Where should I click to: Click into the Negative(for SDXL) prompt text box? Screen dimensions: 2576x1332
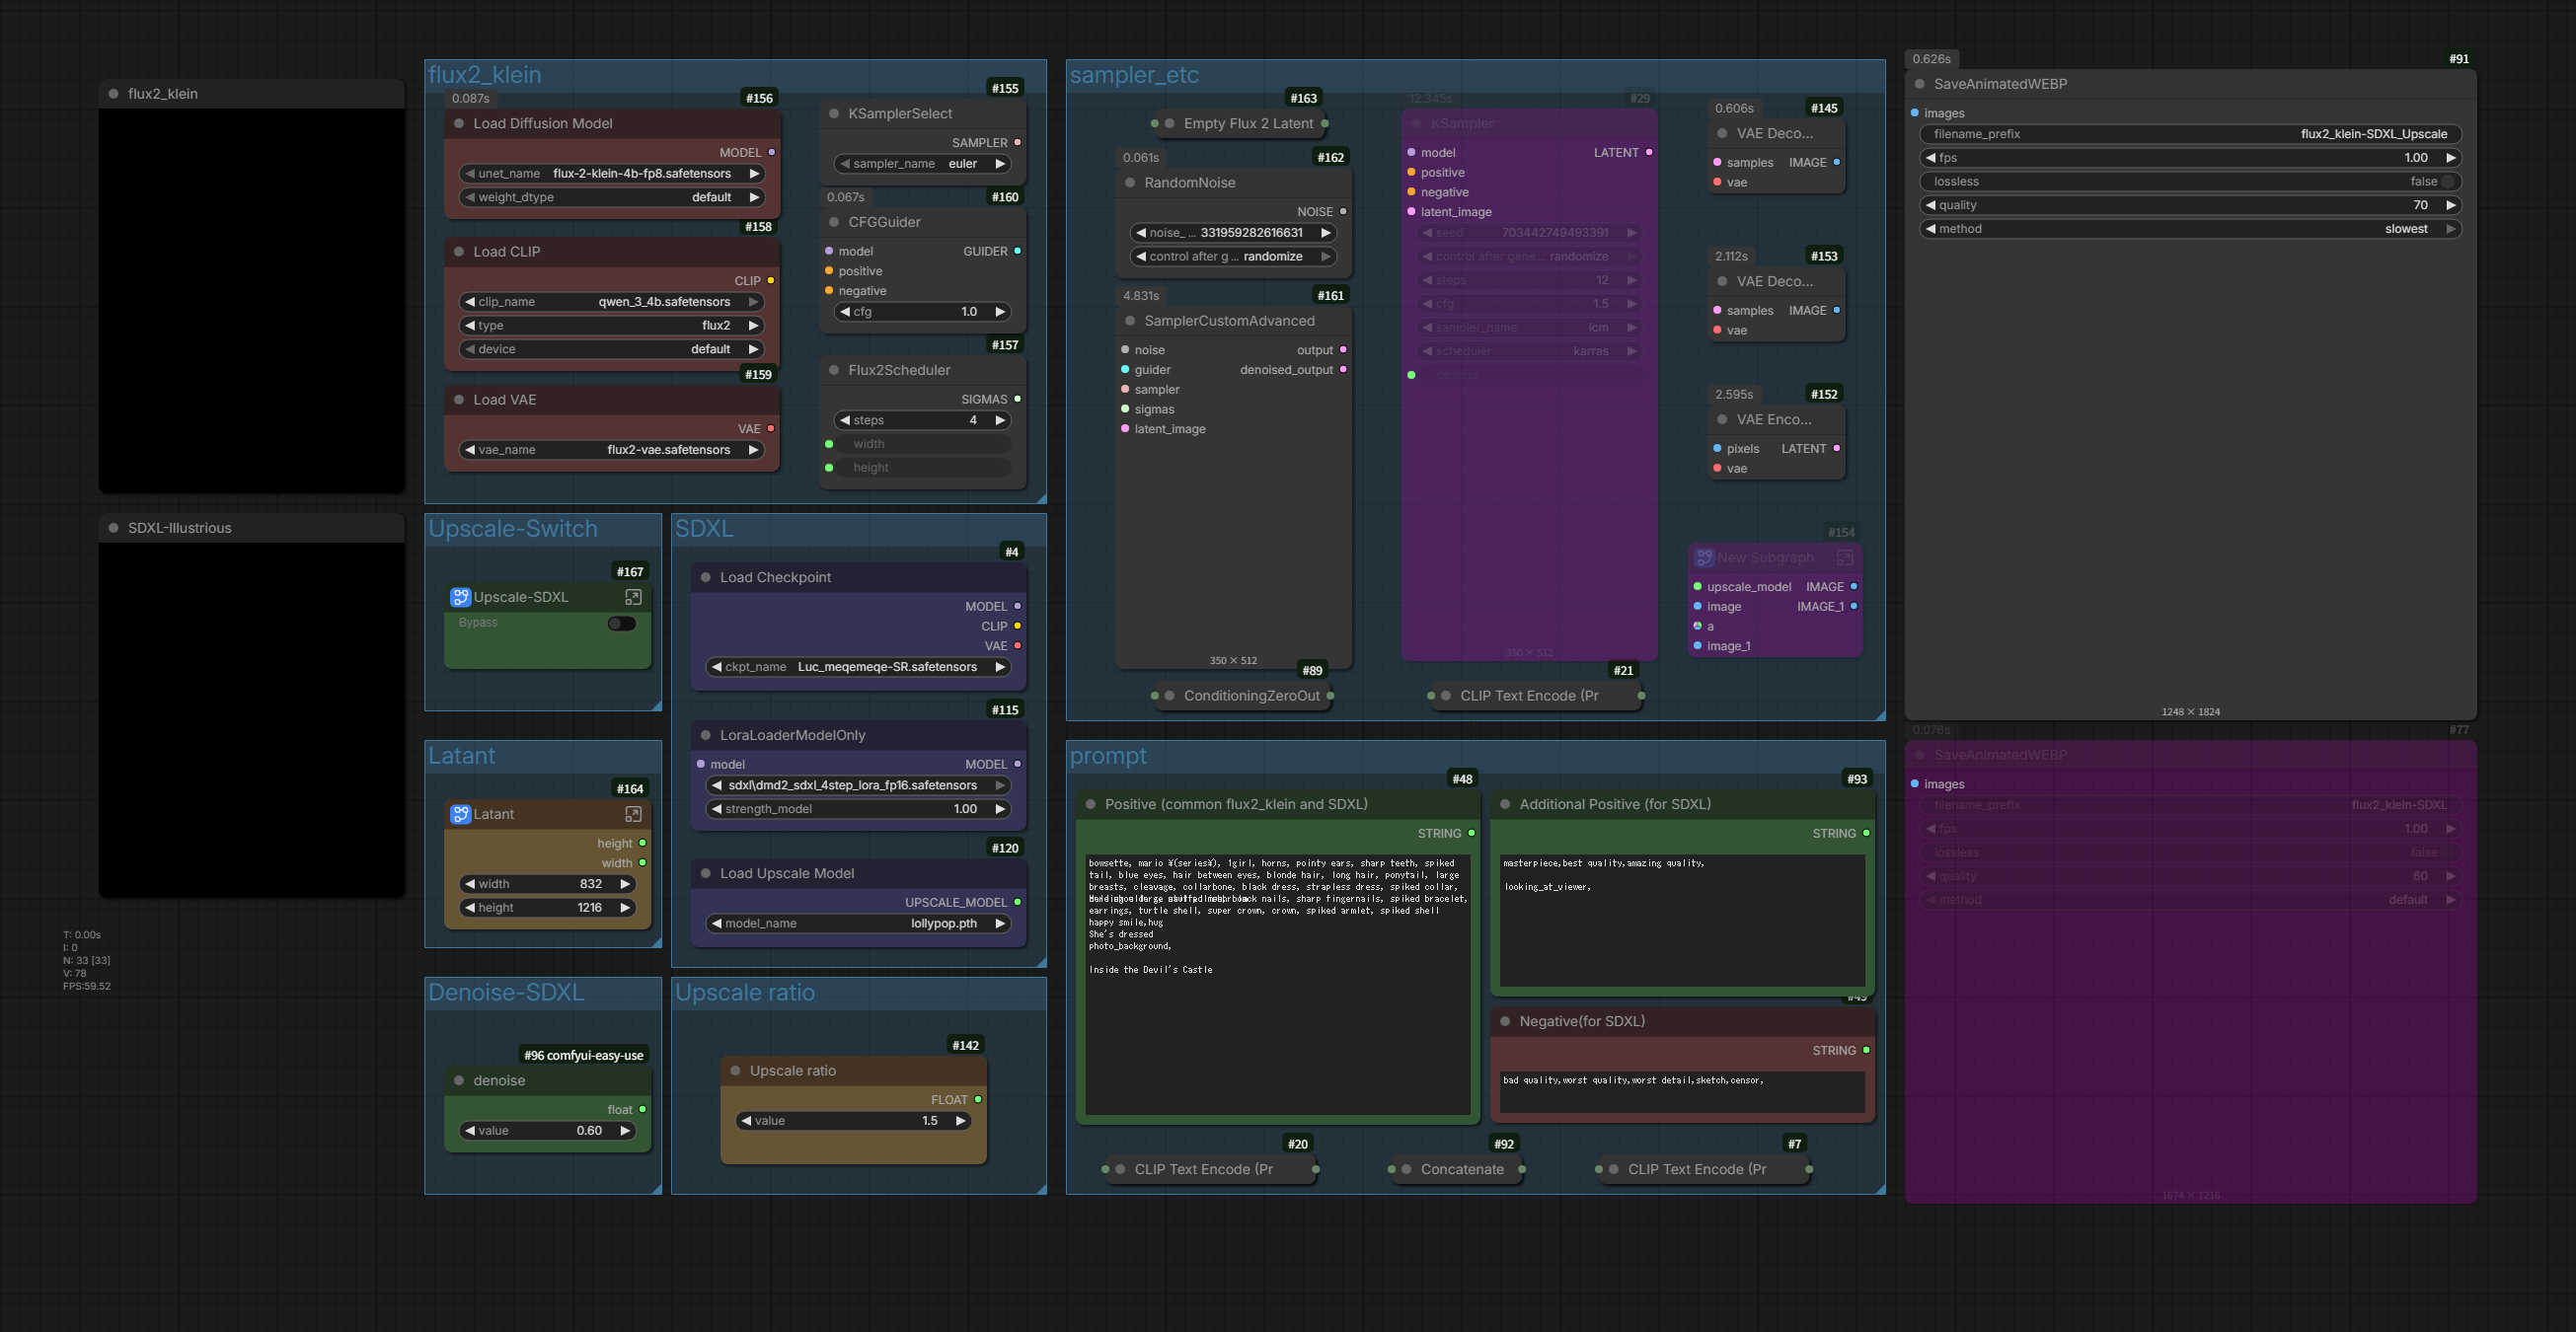pyautogui.click(x=1681, y=1092)
